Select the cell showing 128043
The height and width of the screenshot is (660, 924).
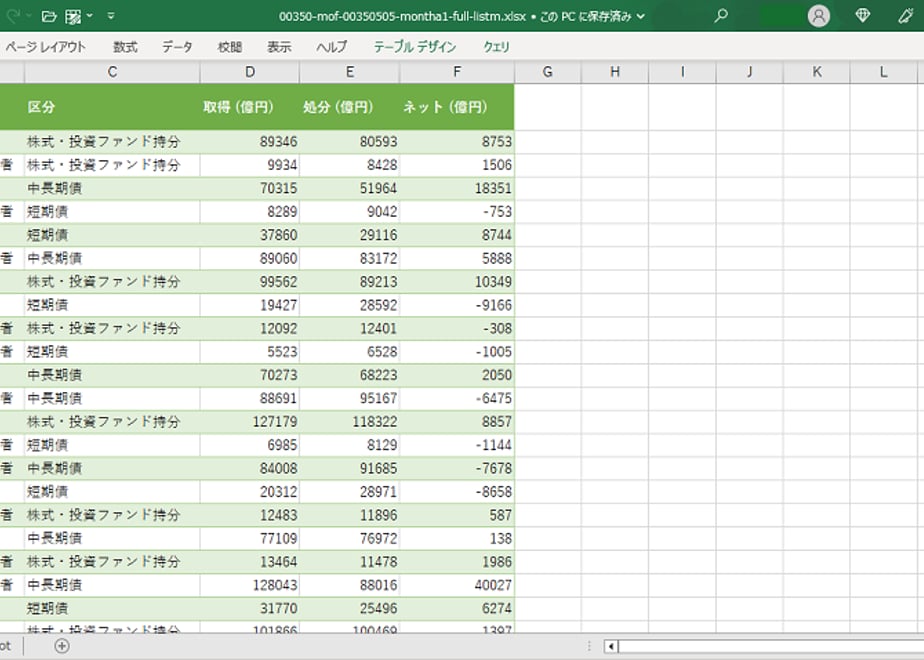[x=250, y=585]
